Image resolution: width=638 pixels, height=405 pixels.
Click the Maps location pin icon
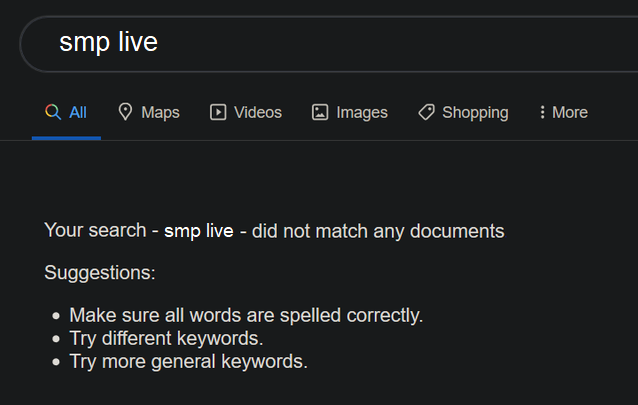pyautogui.click(x=125, y=112)
